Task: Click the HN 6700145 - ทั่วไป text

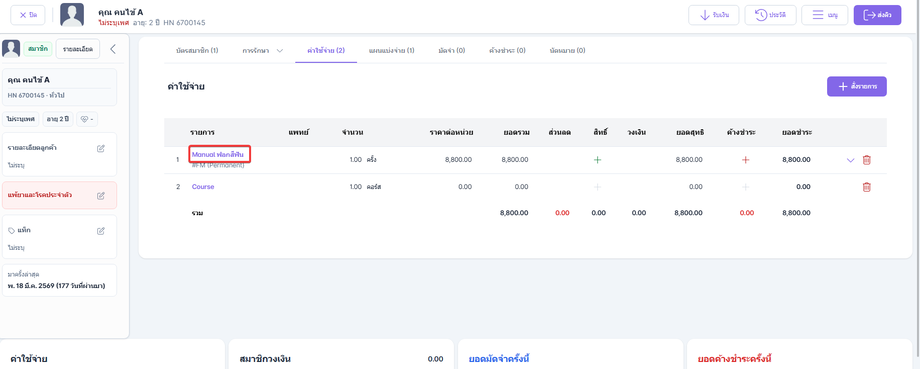Action: (36, 95)
